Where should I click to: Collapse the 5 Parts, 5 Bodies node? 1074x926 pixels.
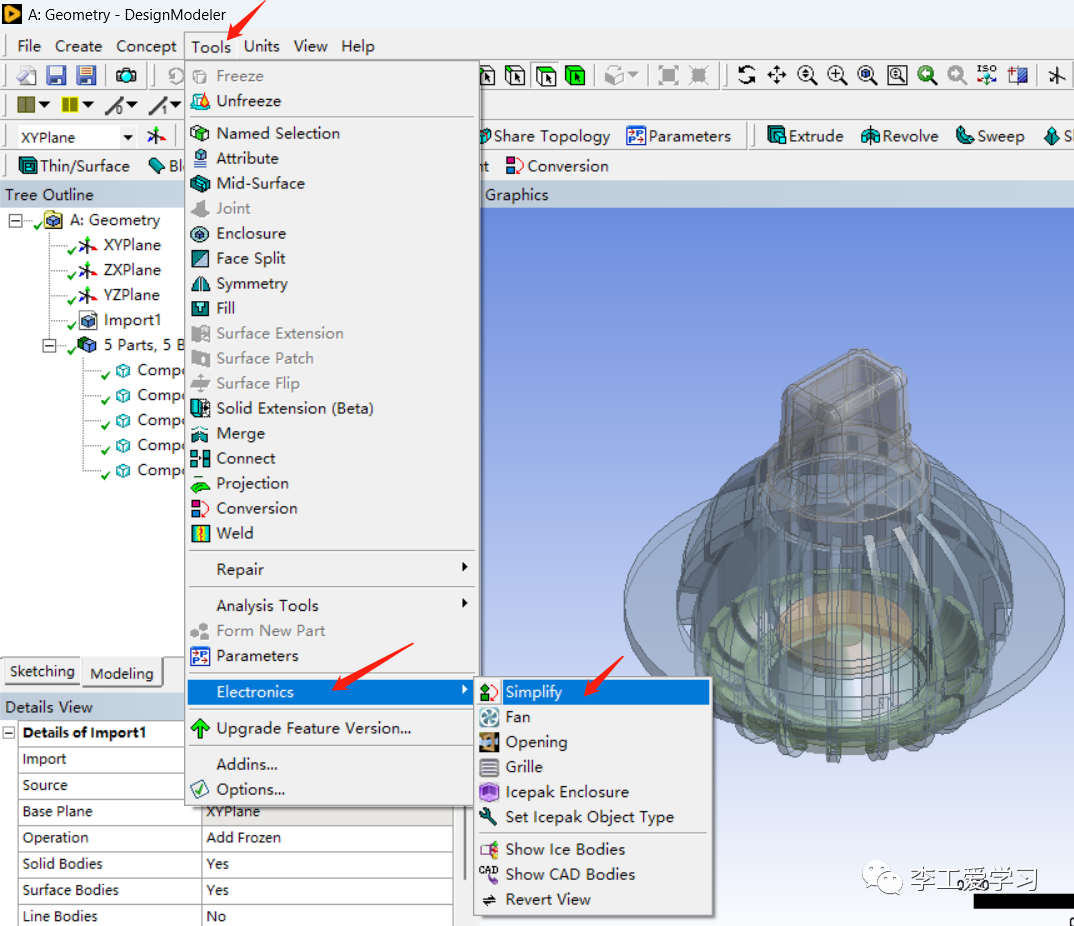click(49, 345)
